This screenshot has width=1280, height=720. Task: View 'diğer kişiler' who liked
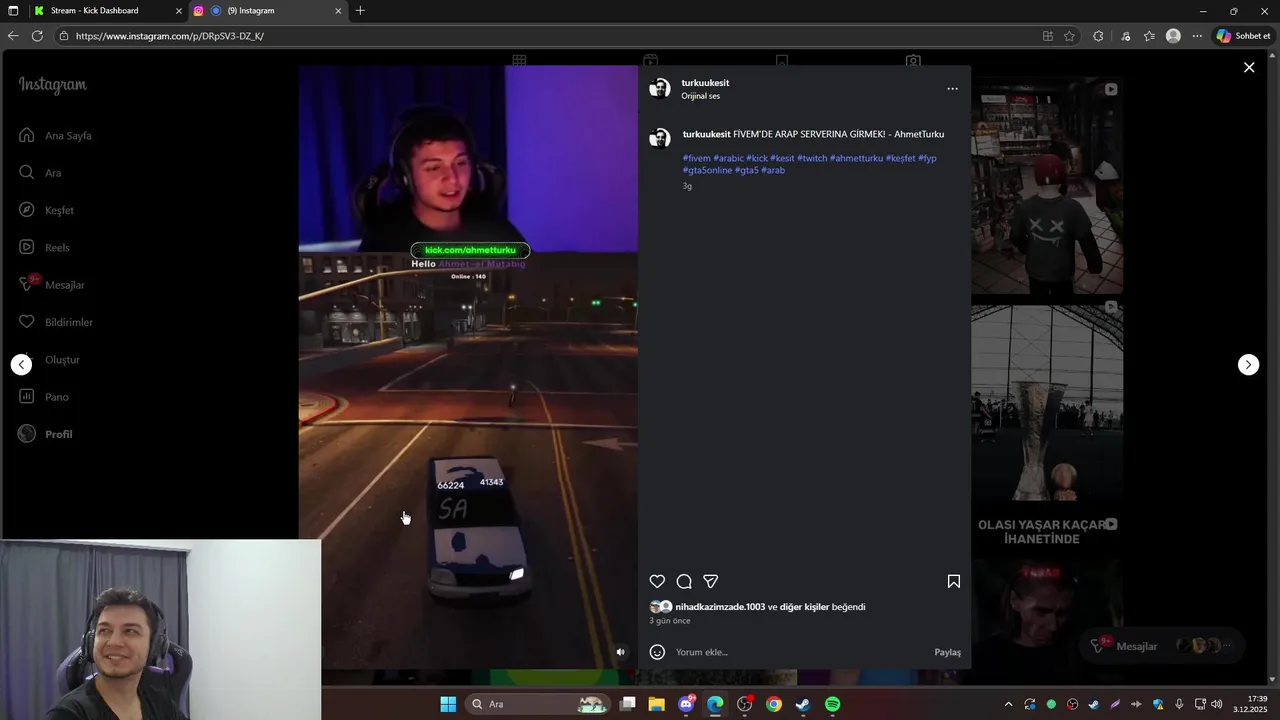click(804, 607)
